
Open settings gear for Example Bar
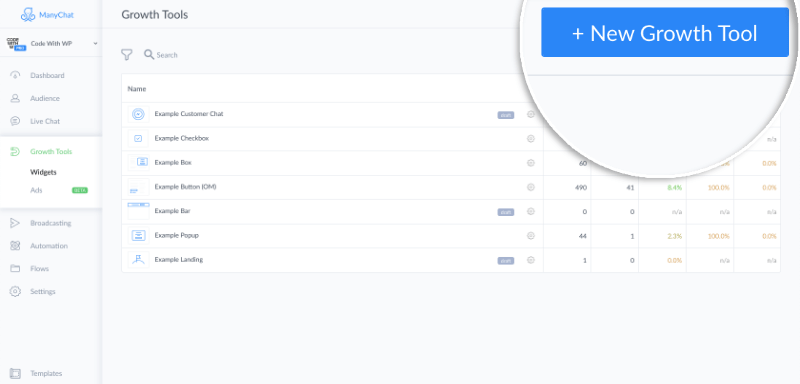pyautogui.click(x=531, y=211)
